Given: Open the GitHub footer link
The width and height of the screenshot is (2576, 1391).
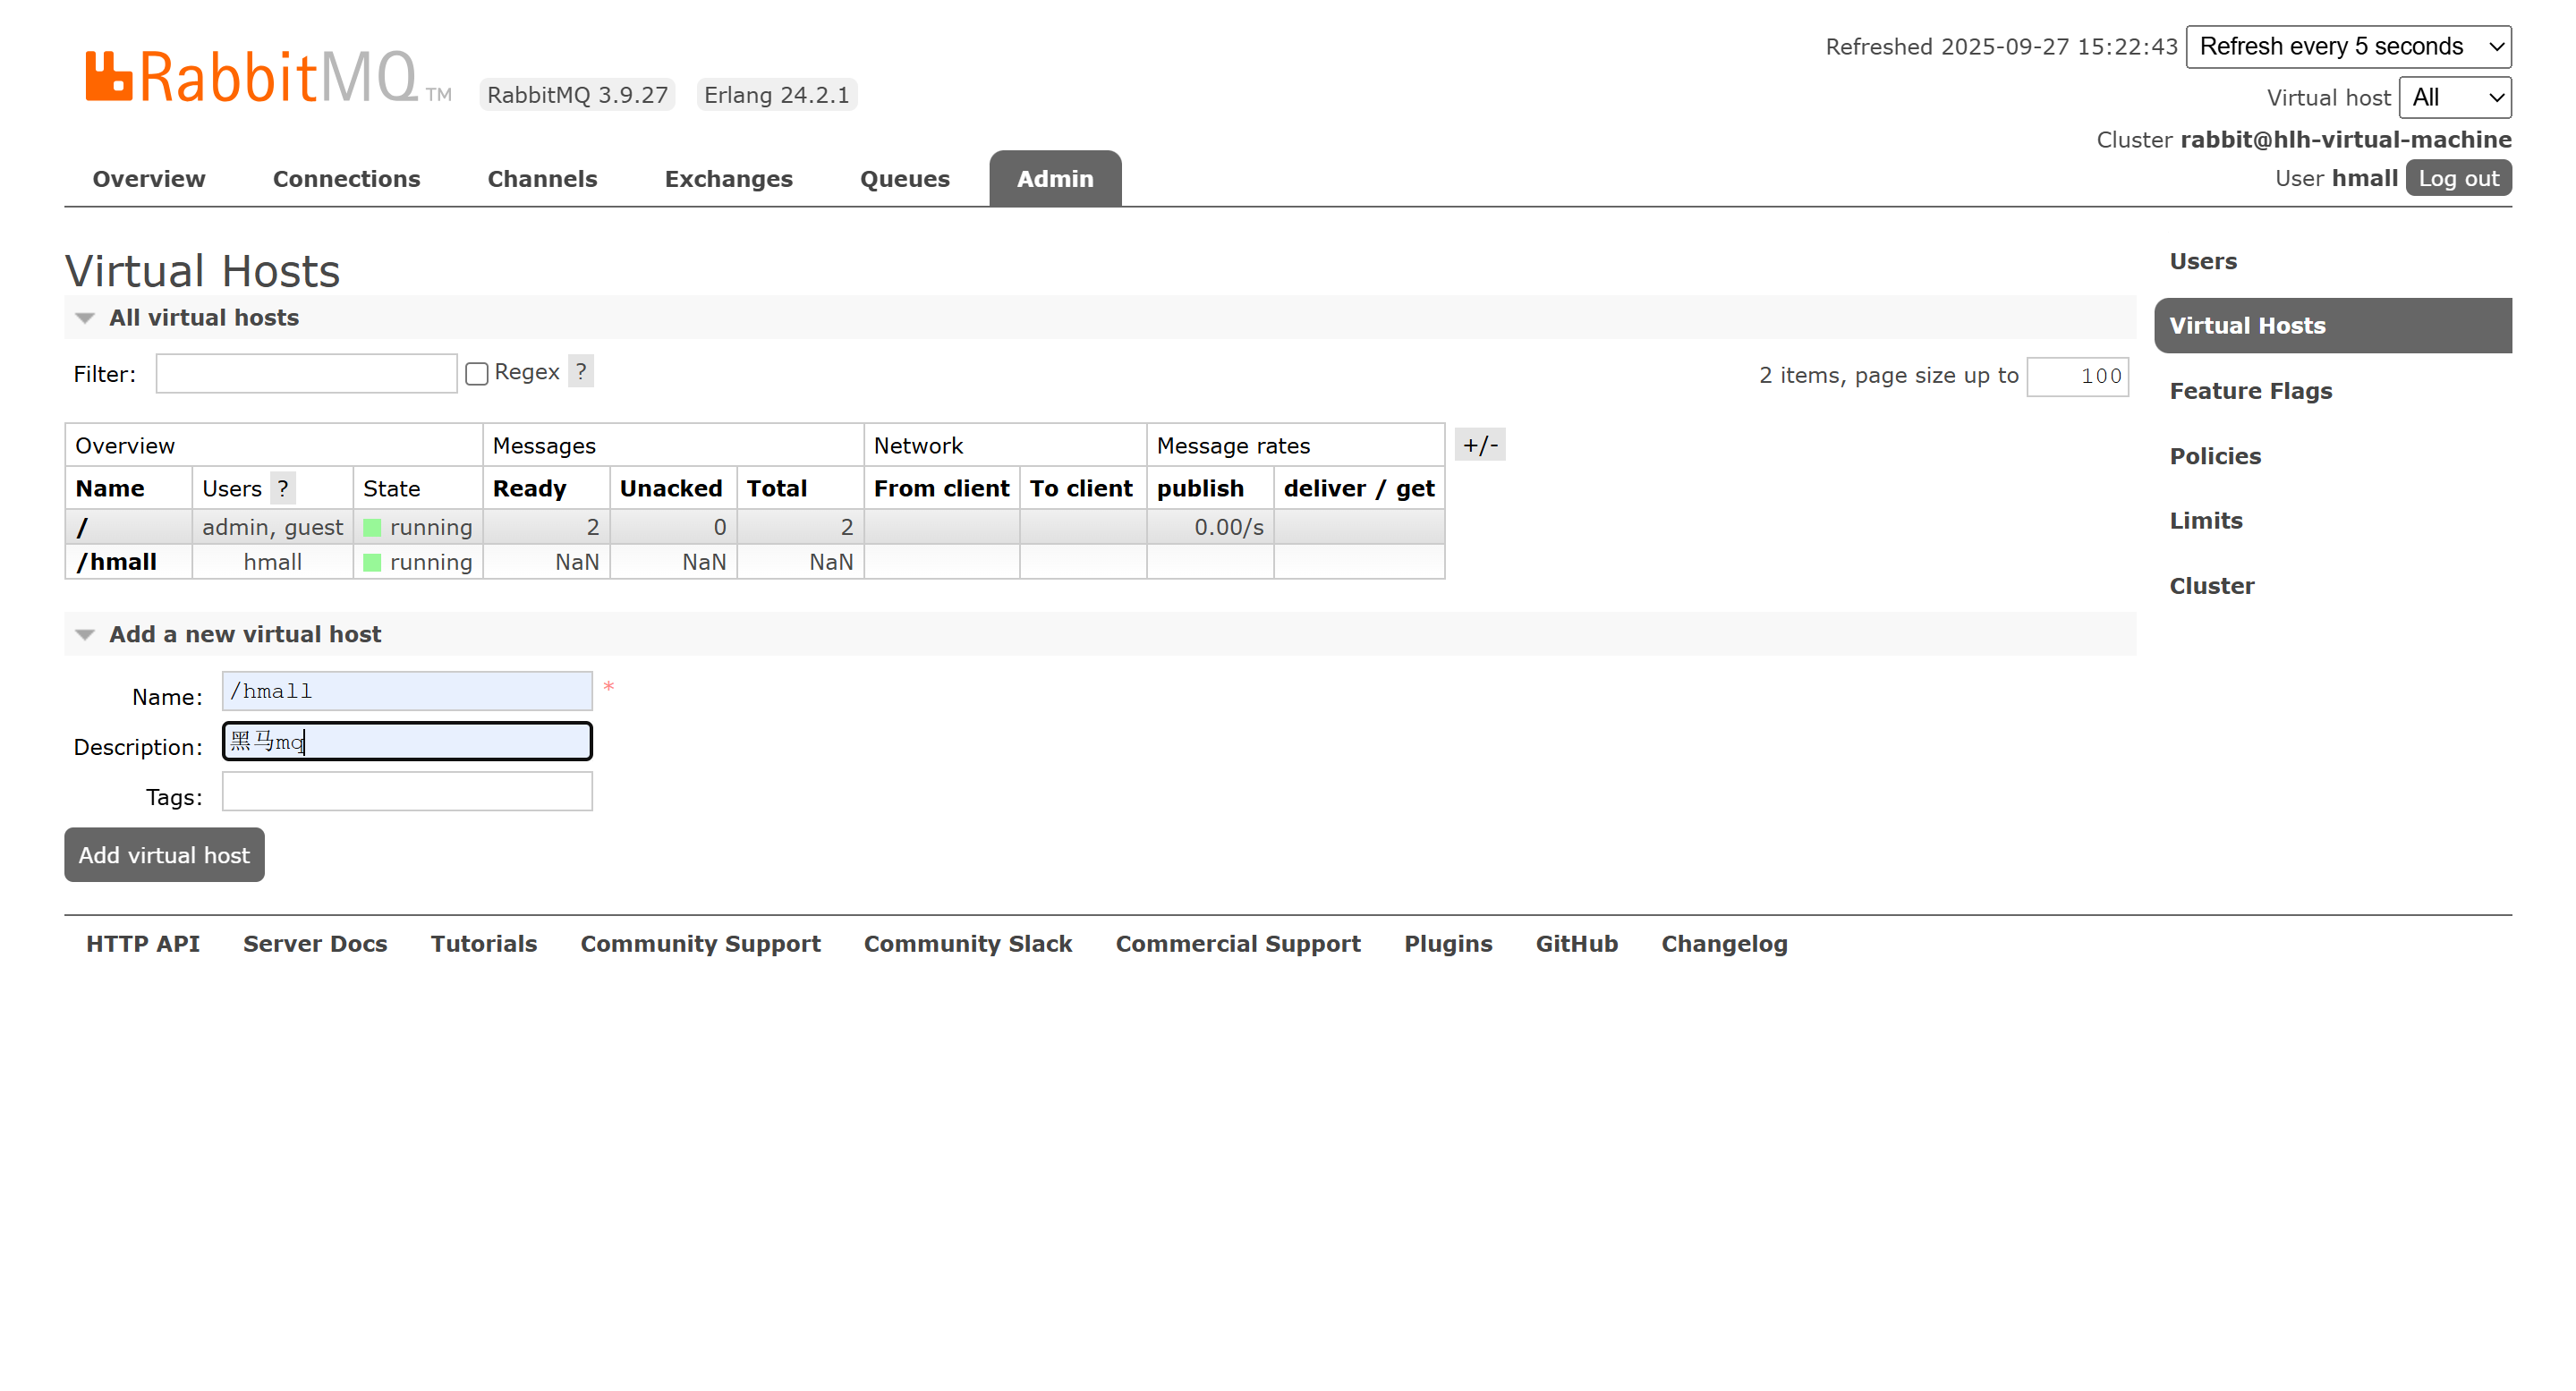Looking at the screenshot, I should tap(1576, 943).
